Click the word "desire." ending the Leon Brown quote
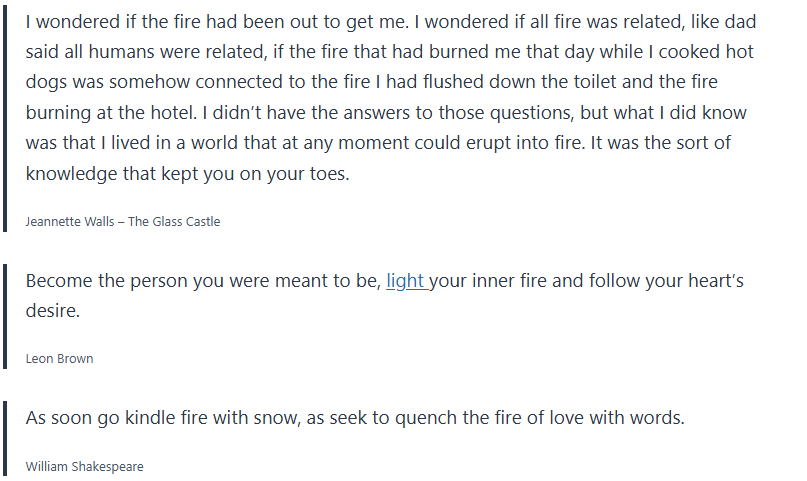This screenshot has width=807, height=481. point(52,311)
